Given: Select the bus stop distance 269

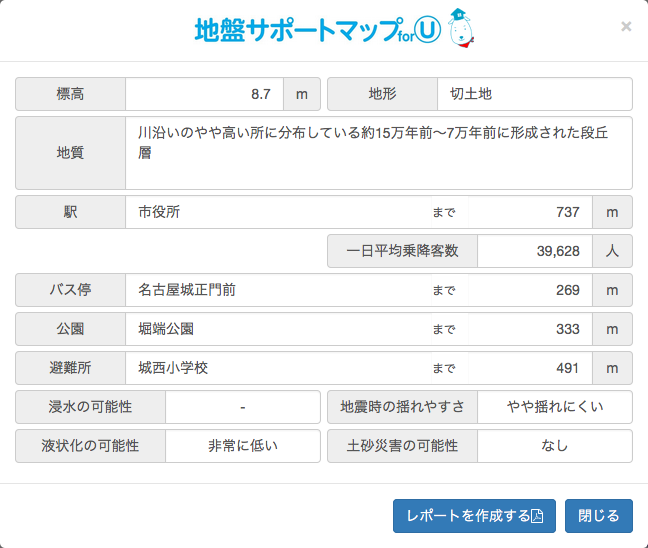Looking at the screenshot, I should click(567, 290).
